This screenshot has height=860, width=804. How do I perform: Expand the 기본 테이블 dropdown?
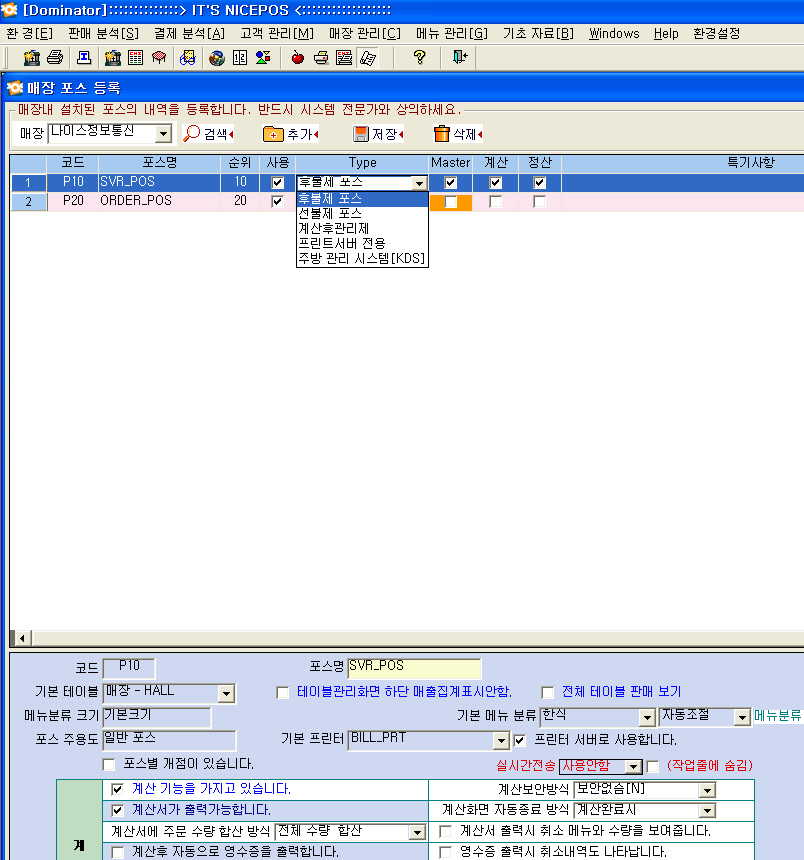[x=226, y=694]
